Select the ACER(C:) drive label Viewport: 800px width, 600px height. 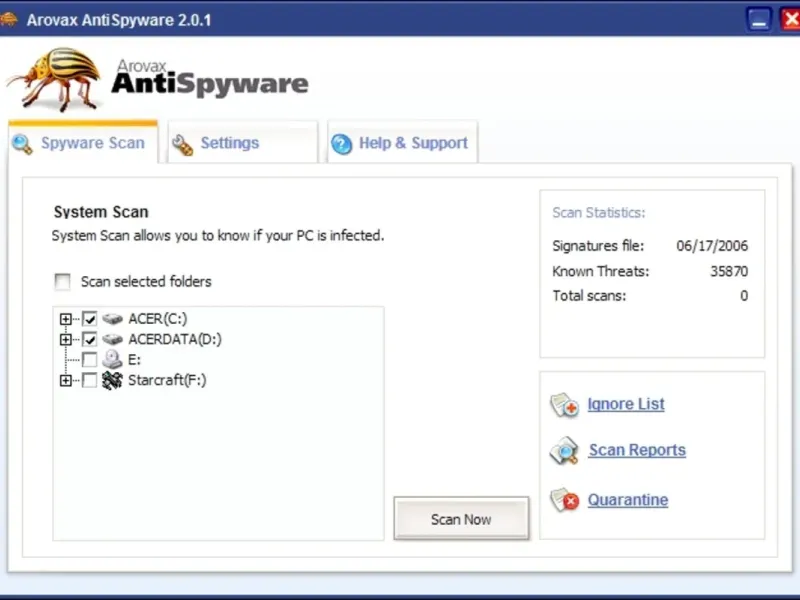tap(158, 319)
